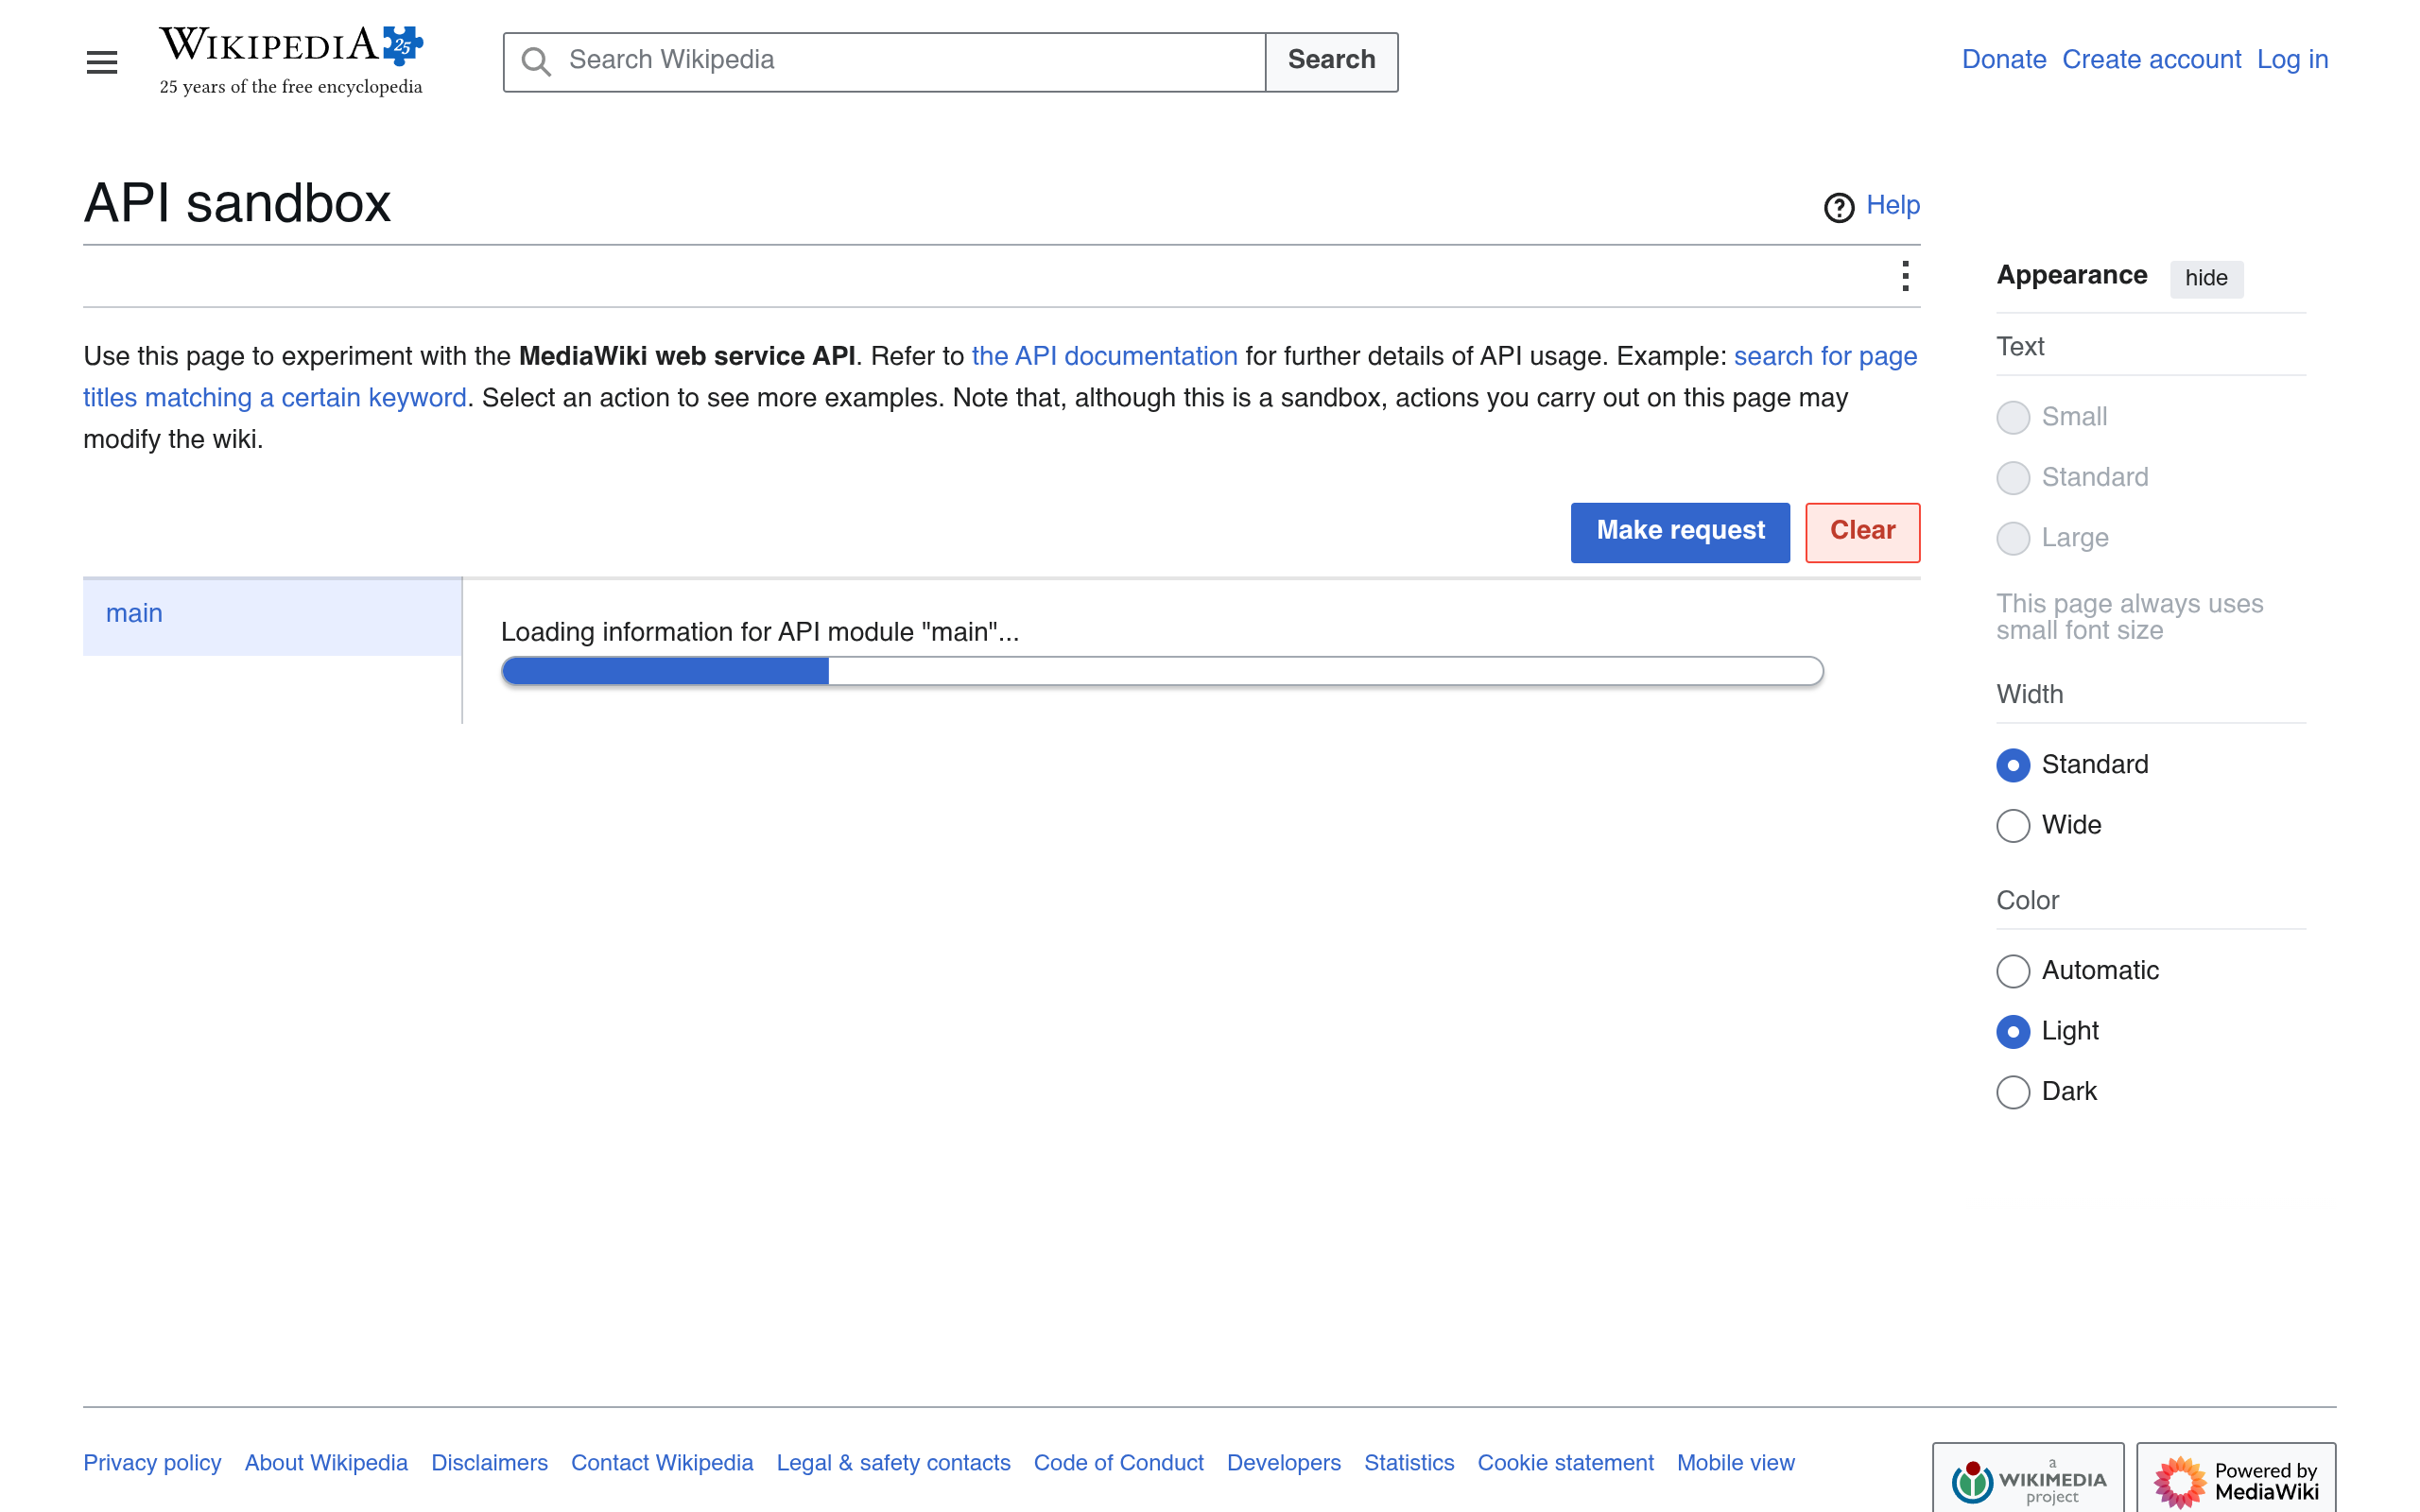
Task: Click the API sandbox page heading
Action: pyautogui.click(x=237, y=204)
